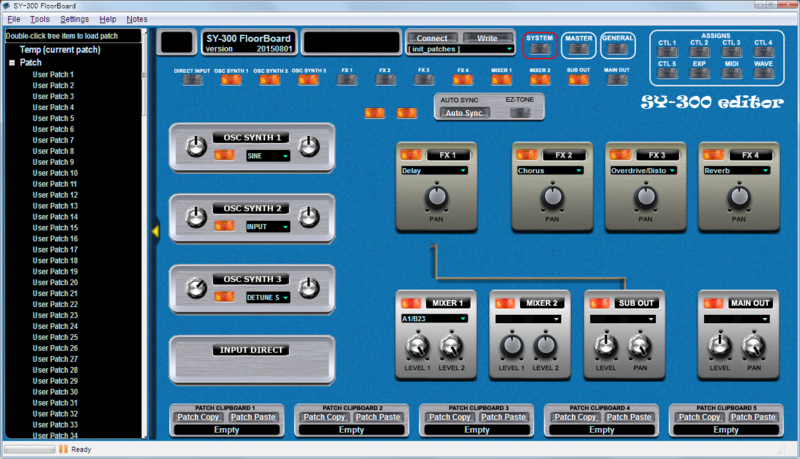
Task: Toggle the MIXER 1 panel switch
Action: click(x=411, y=303)
